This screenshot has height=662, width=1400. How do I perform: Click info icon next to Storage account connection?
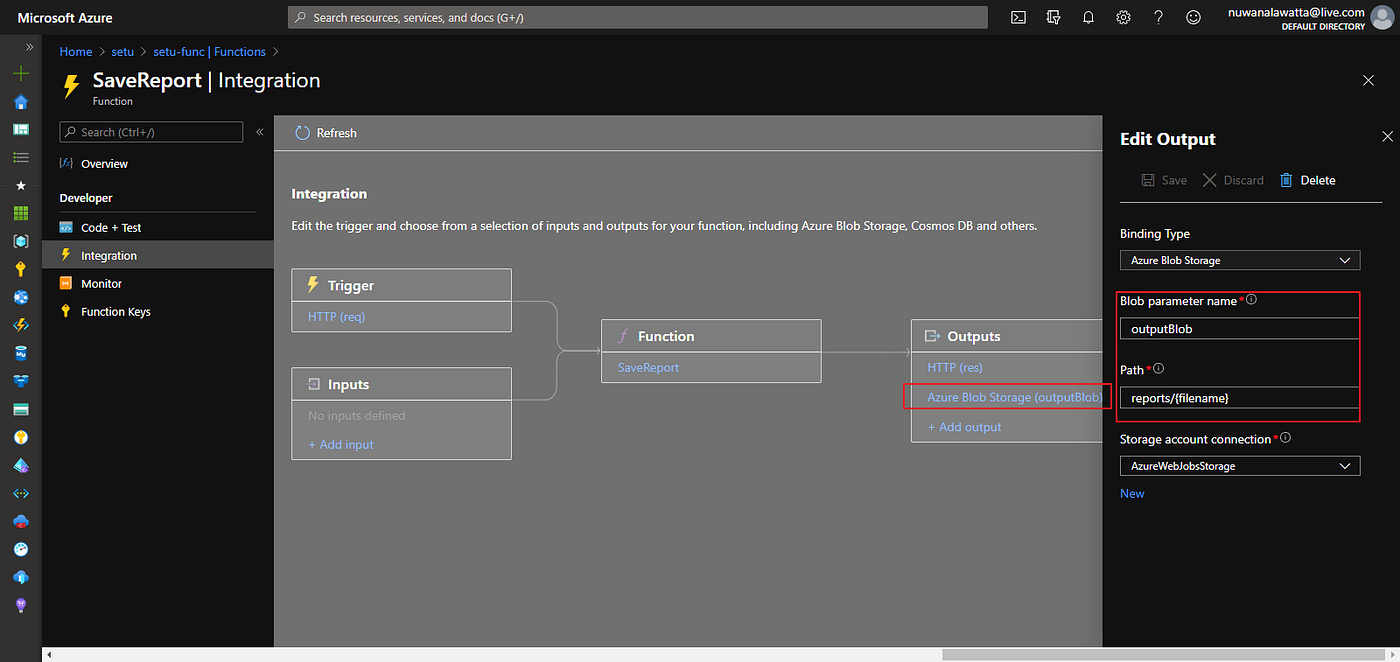click(1286, 438)
